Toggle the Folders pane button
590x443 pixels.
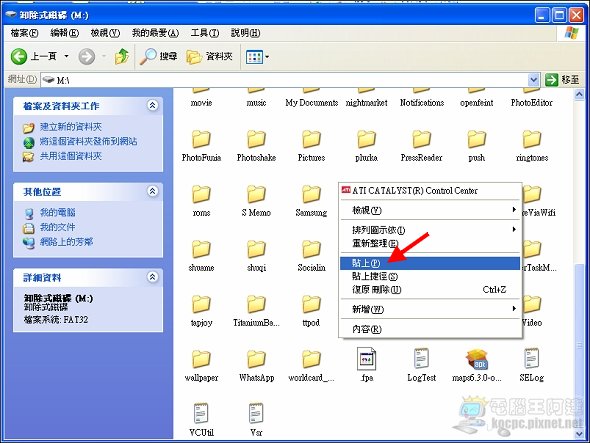(x=210, y=56)
